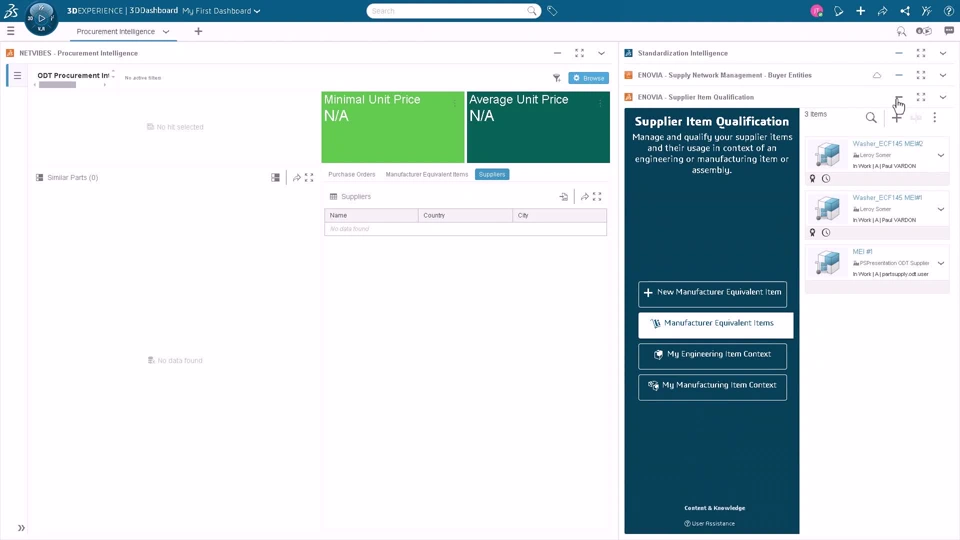Click the Average Unit Price dark green tile
The width and height of the screenshot is (960, 540).
538,127
